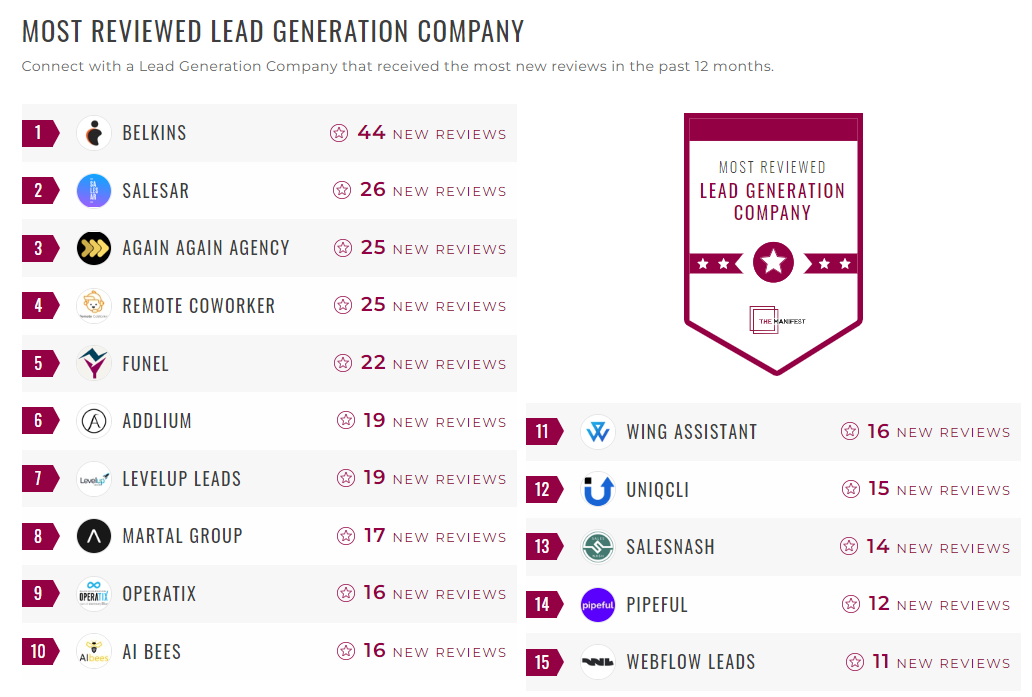Click the Belkins company logo
1032x697 pixels.
[93, 132]
